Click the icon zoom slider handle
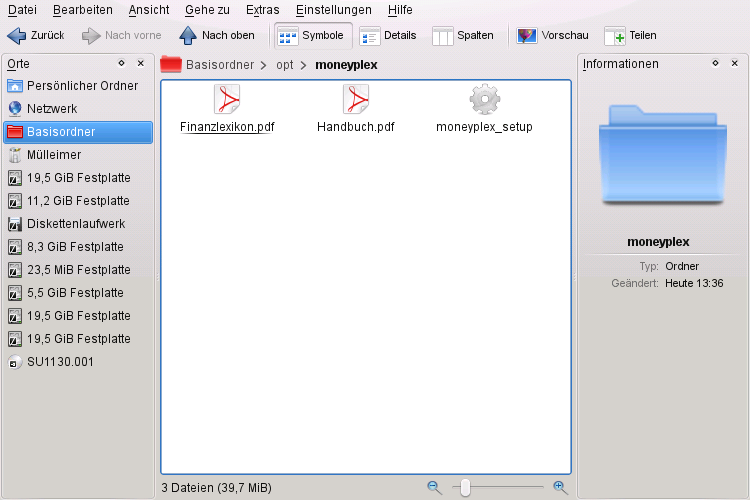The image size is (750, 500). [465, 488]
